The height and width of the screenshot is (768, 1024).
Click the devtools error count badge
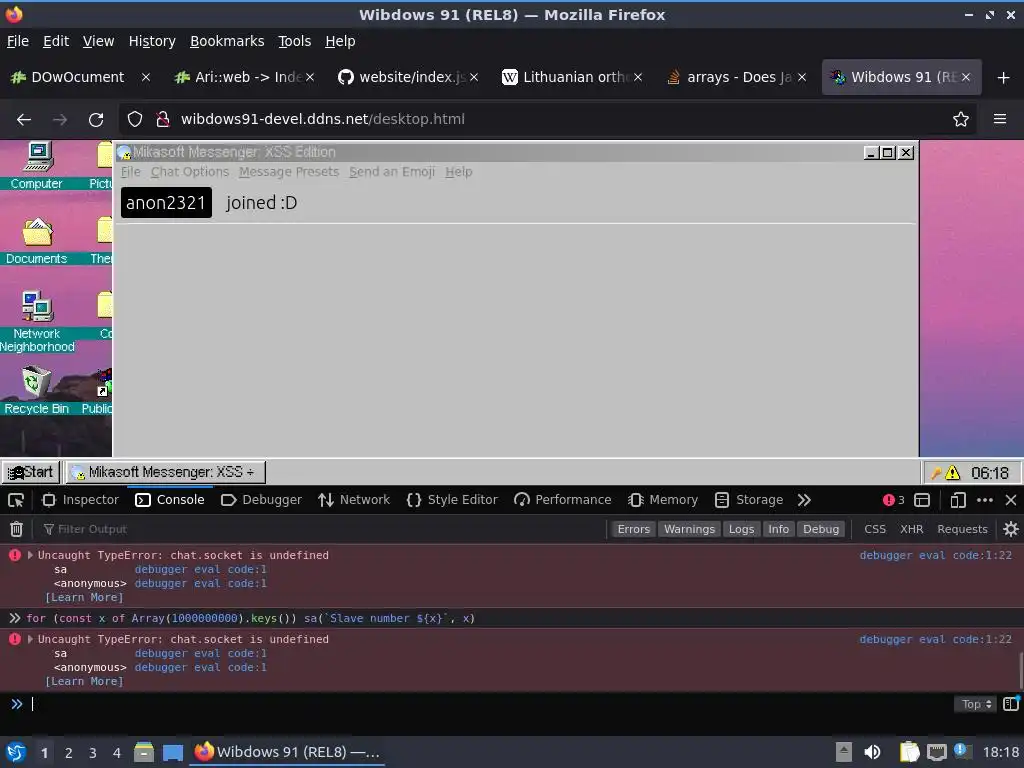[893, 500]
